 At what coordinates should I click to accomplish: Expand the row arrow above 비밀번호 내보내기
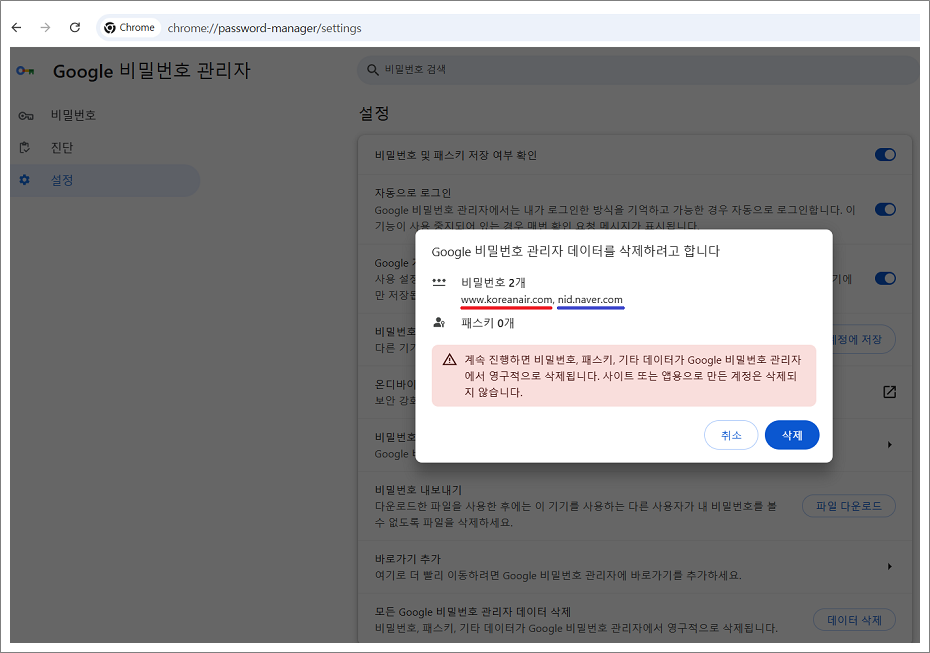(x=889, y=444)
